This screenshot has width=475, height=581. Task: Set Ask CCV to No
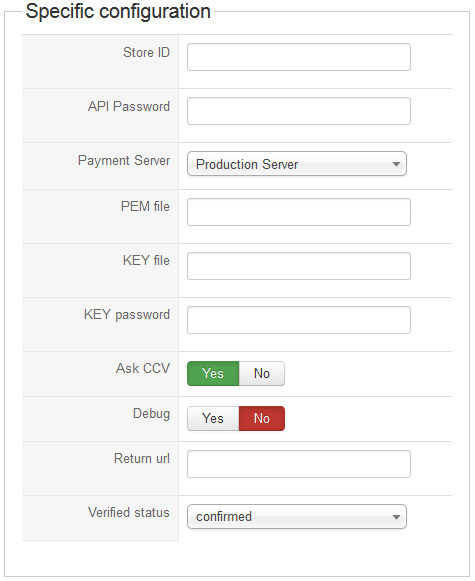pyautogui.click(x=262, y=374)
